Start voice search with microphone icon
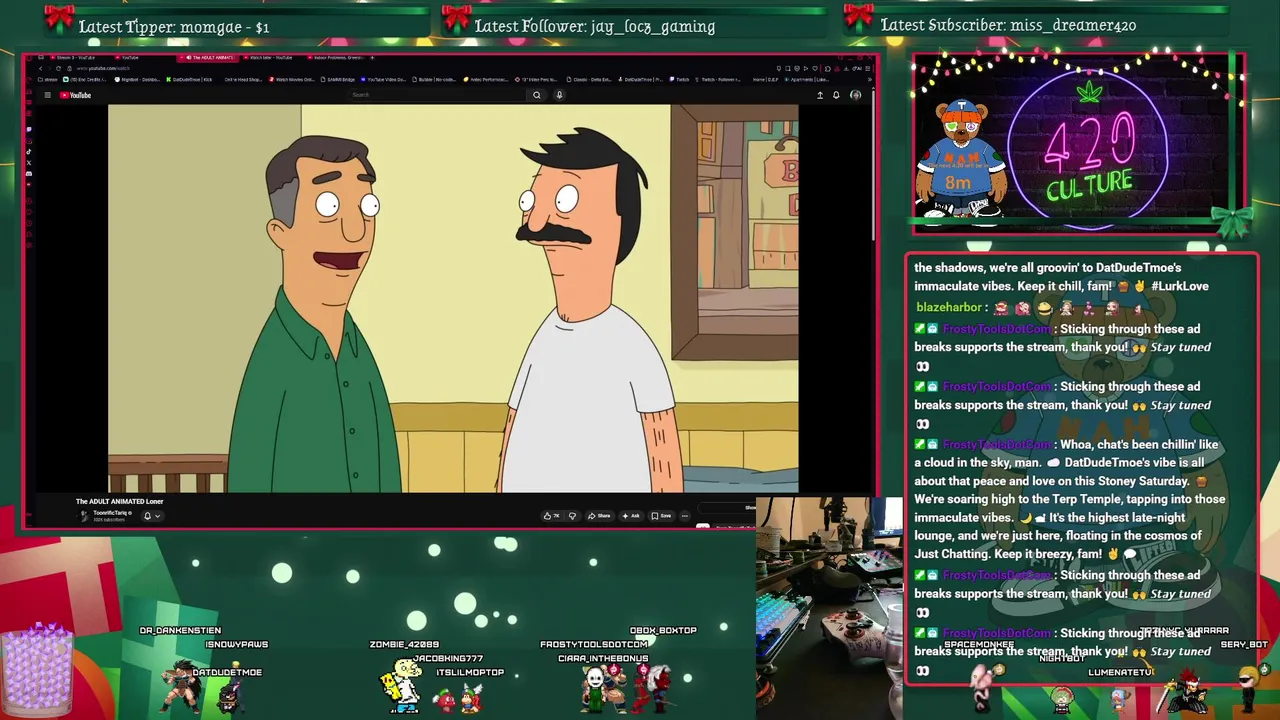Viewport: 1280px width, 720px height. [559, 95]
